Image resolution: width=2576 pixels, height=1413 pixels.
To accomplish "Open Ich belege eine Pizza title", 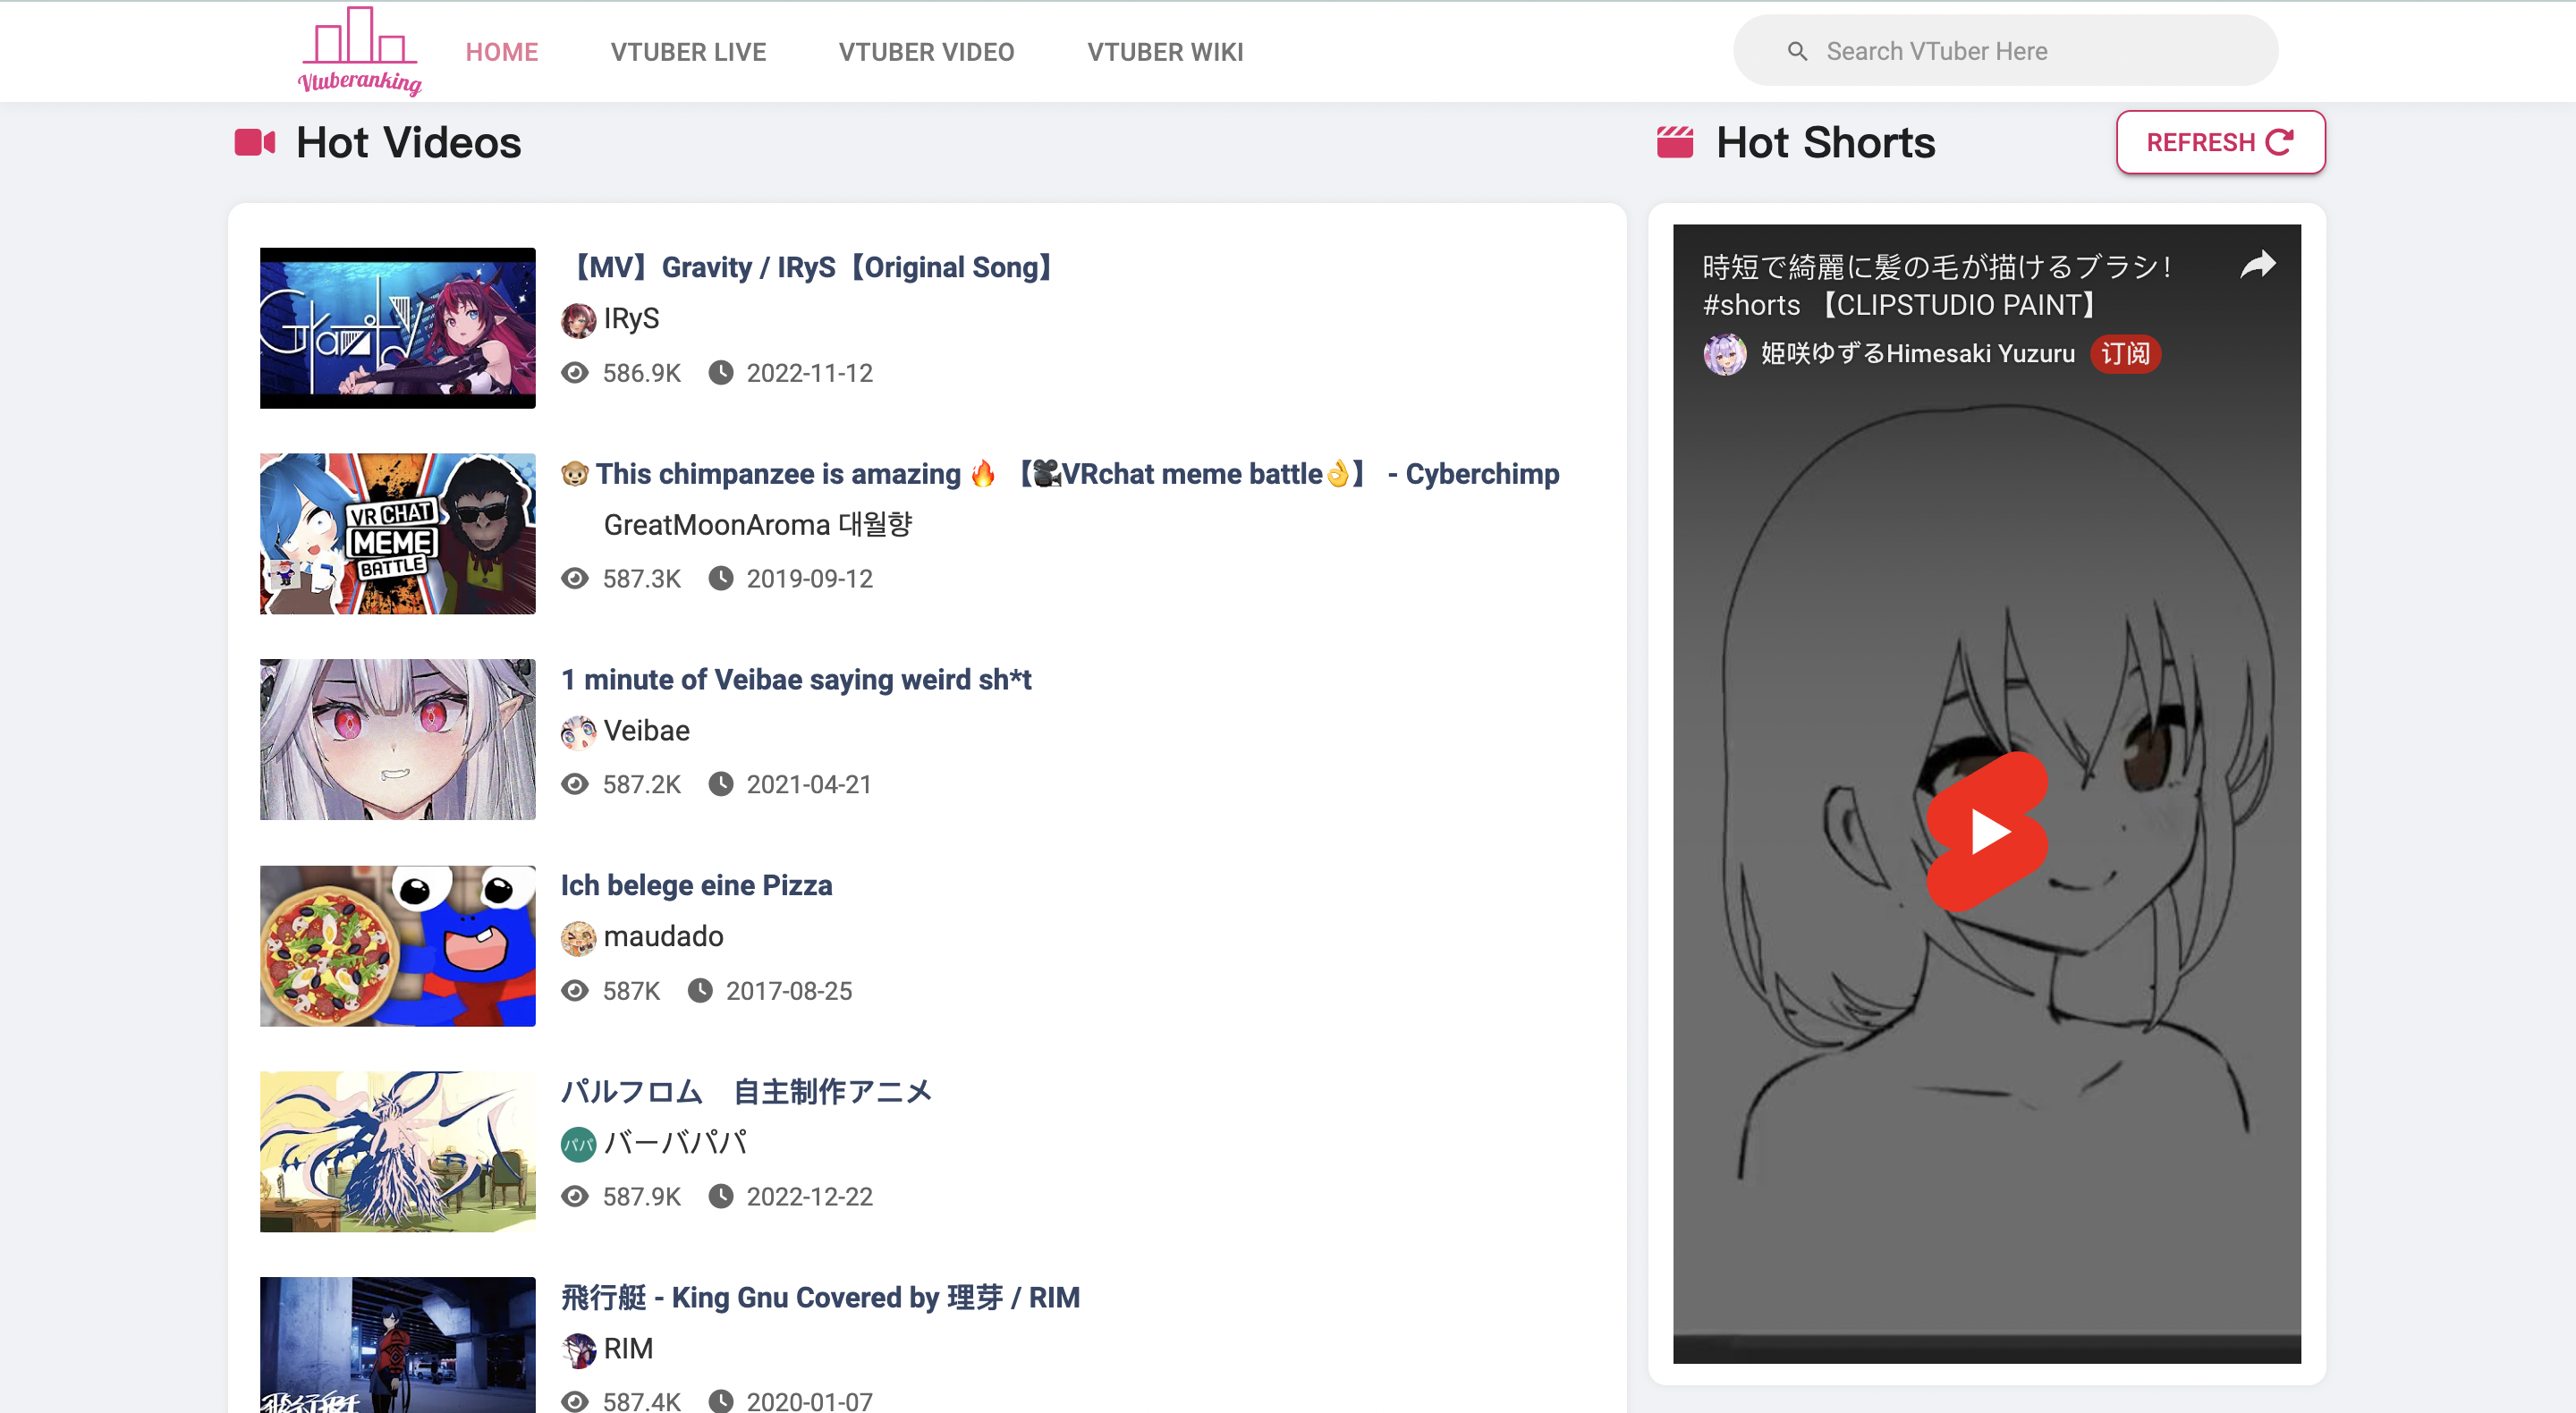I will pyautogui.click(x=696, y=885).
